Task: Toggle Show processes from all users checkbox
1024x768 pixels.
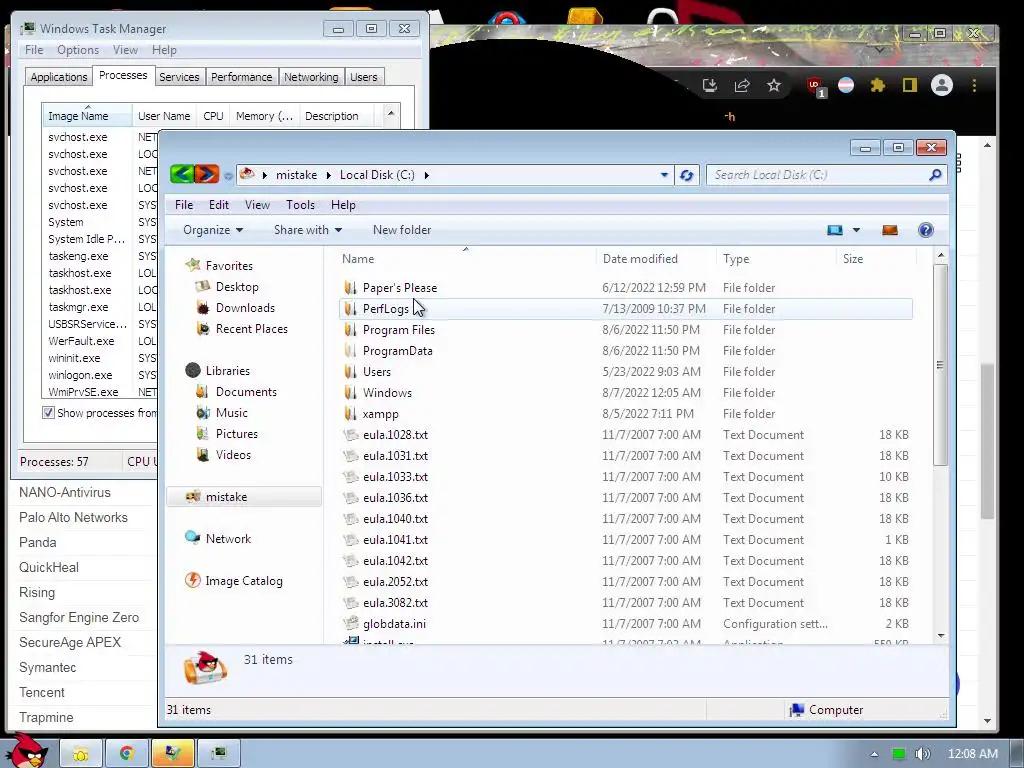Action: click(x=48, y=413)
